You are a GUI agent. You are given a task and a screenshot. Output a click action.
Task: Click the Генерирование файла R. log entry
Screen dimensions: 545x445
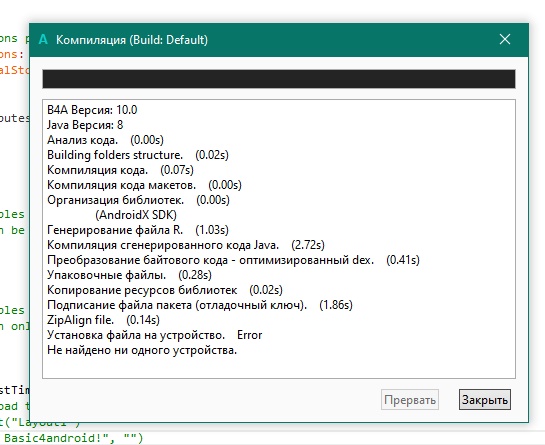coord(138,230)
